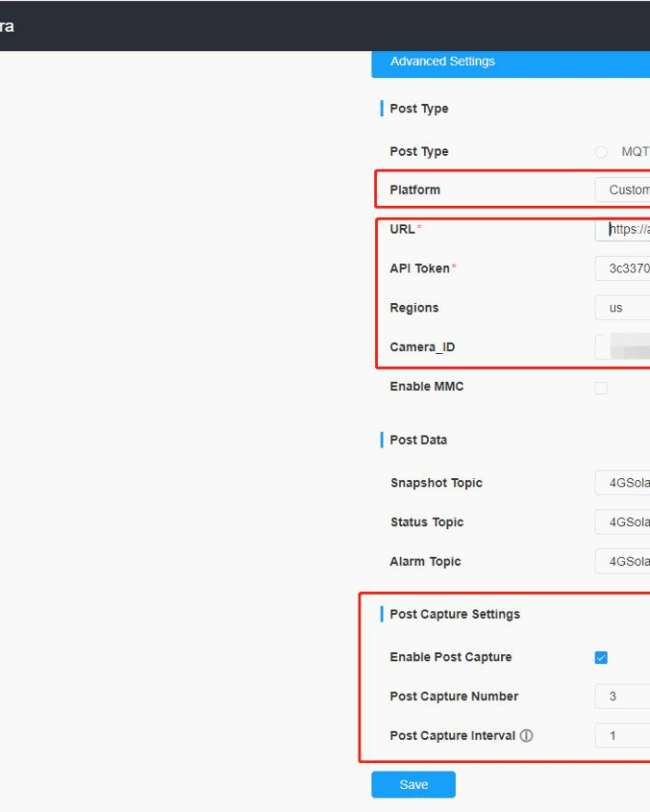This screenshot has height=812, width=650.
Task: Click the Enable MMC label text
Action: [x=426, y=387]
